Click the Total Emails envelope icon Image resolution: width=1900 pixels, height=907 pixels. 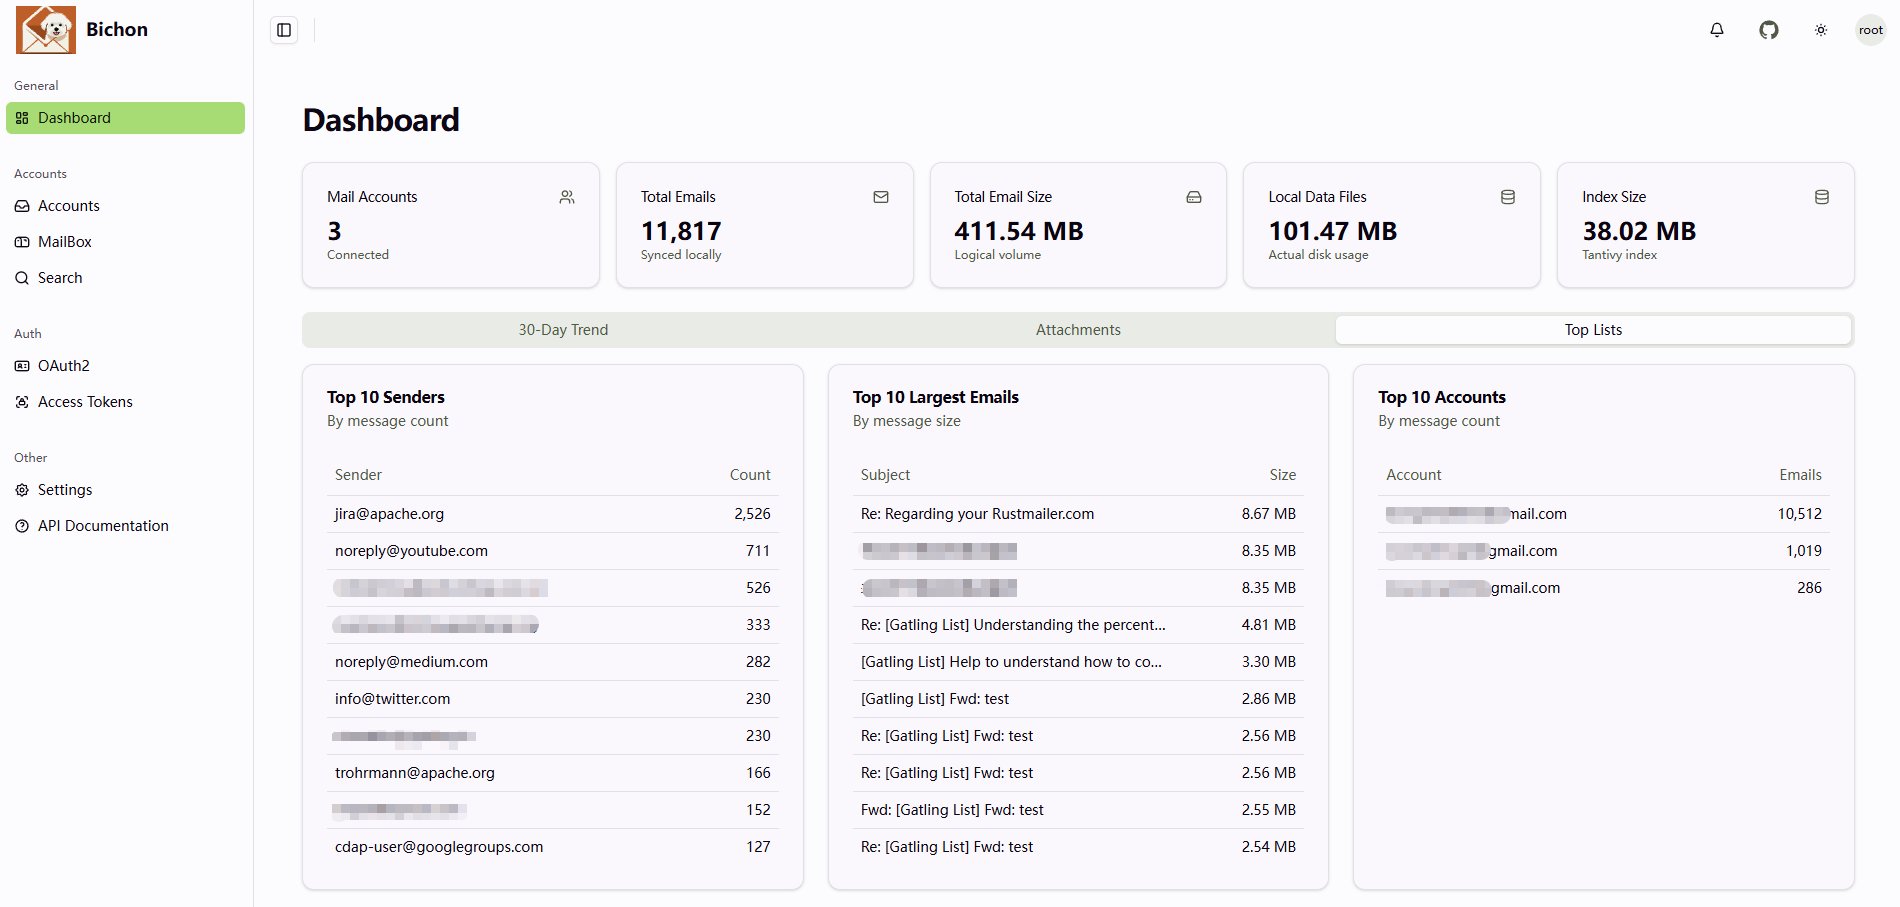pyautogui.click(x=881, y=197)
